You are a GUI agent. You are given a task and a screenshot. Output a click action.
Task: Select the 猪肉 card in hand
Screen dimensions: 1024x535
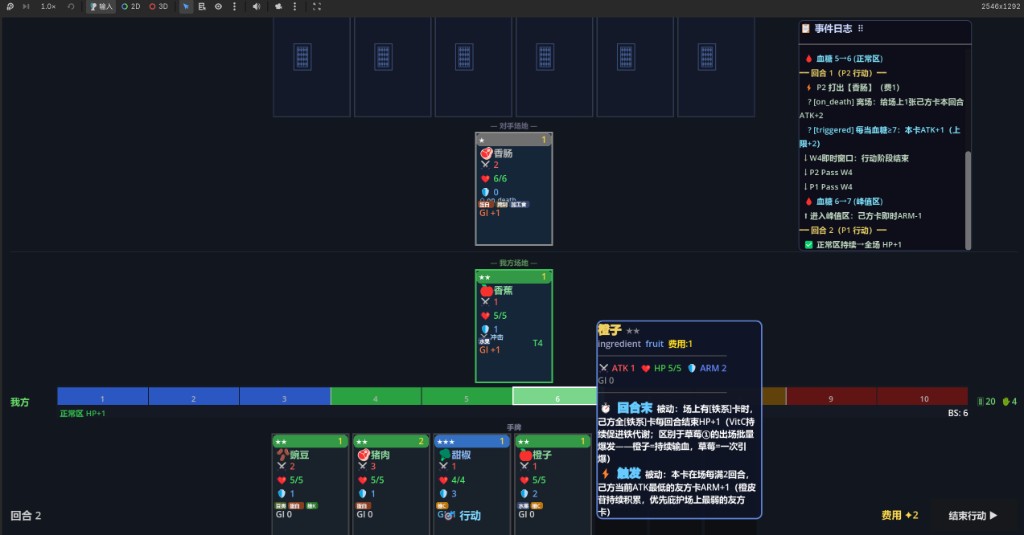pyautogui.click(x=391, y=485)
